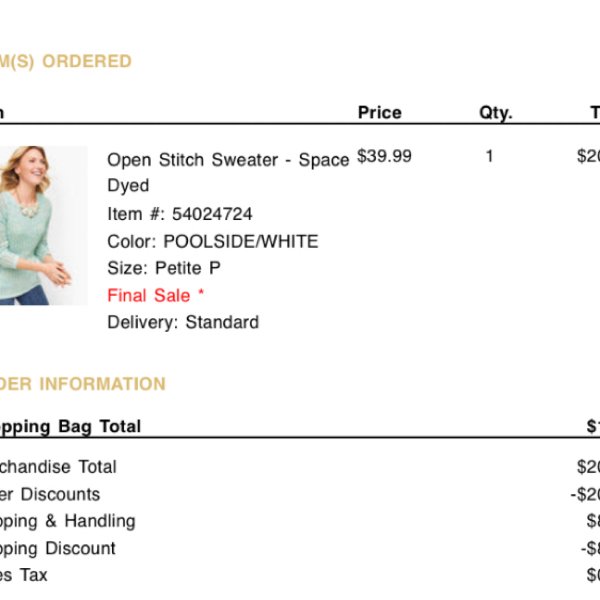Click the Delivery: Standard line

tap(183, 322)
